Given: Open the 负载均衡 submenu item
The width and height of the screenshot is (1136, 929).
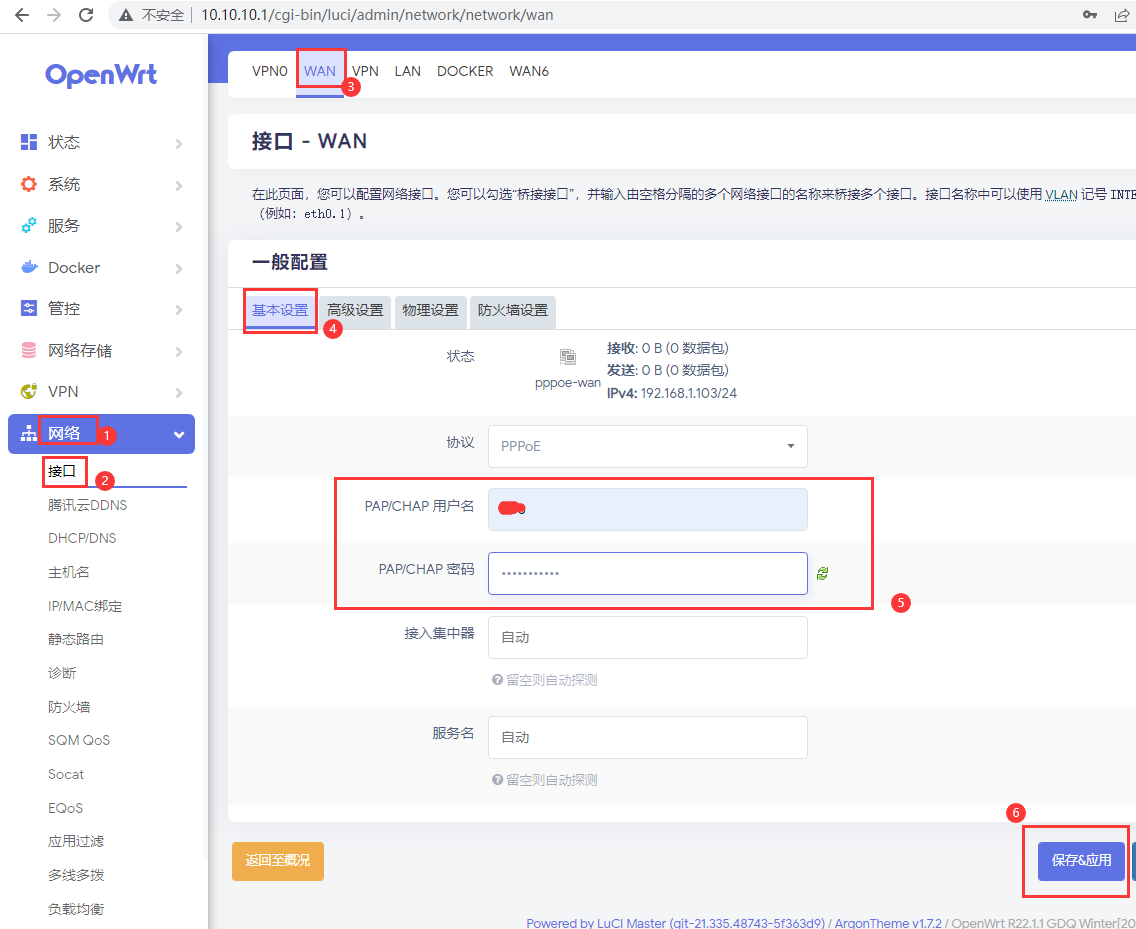Looking at the screenshot, I should pos(76,909).
